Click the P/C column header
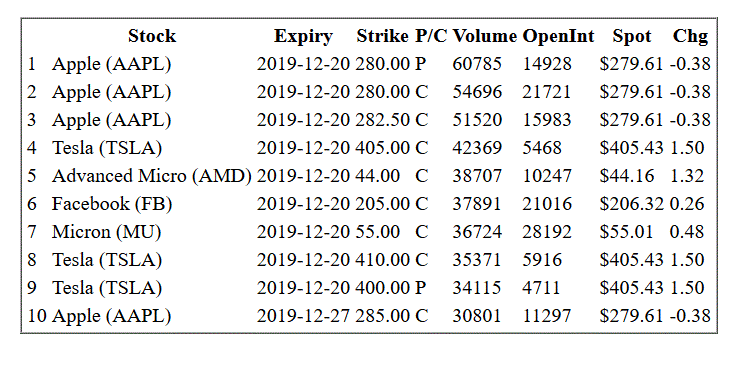Image resolution: width=756 pixels, height=370 pixels. point(431,36)
